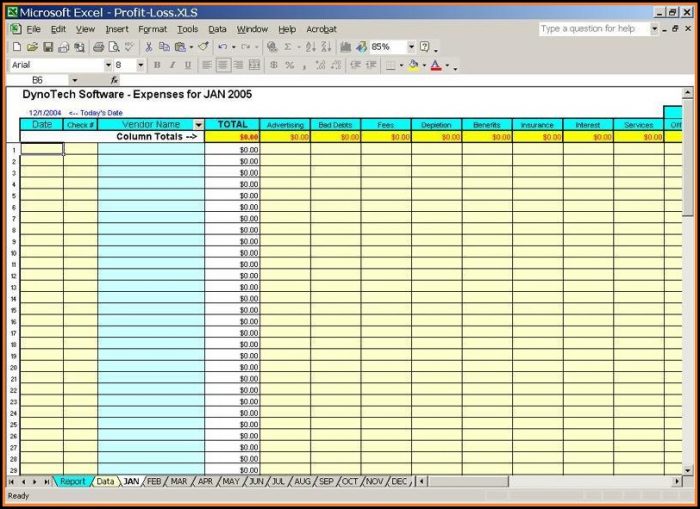Viewport: 700px width, 509px height.
Task: Select the Date cell in row 1
Action: 42,149
